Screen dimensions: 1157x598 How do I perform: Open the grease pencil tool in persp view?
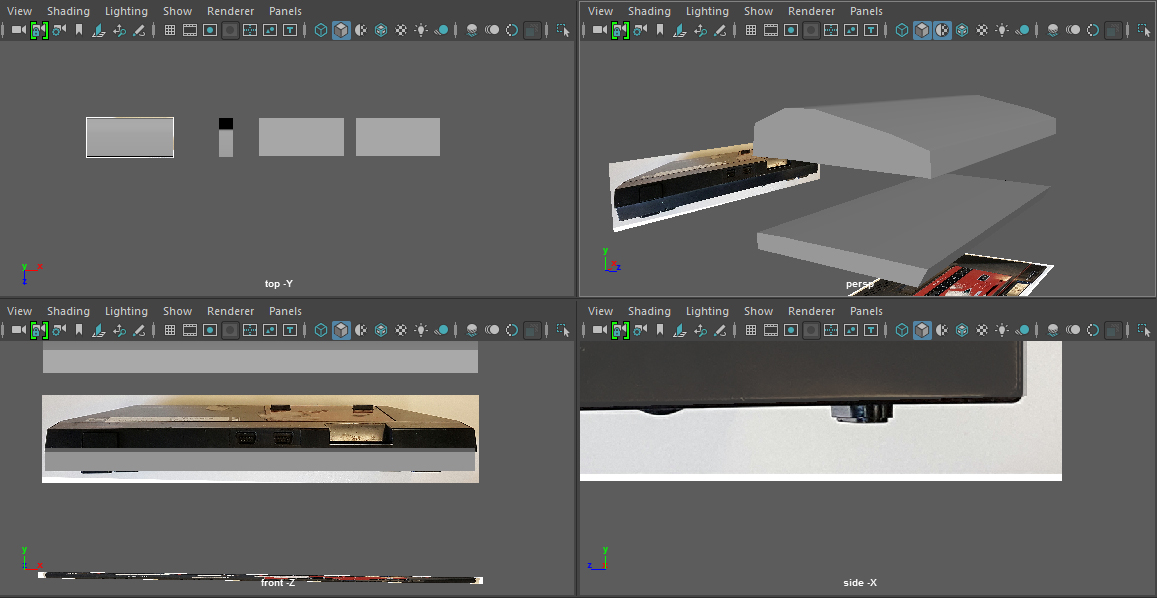pyautogui.click(x=720, y=30)
